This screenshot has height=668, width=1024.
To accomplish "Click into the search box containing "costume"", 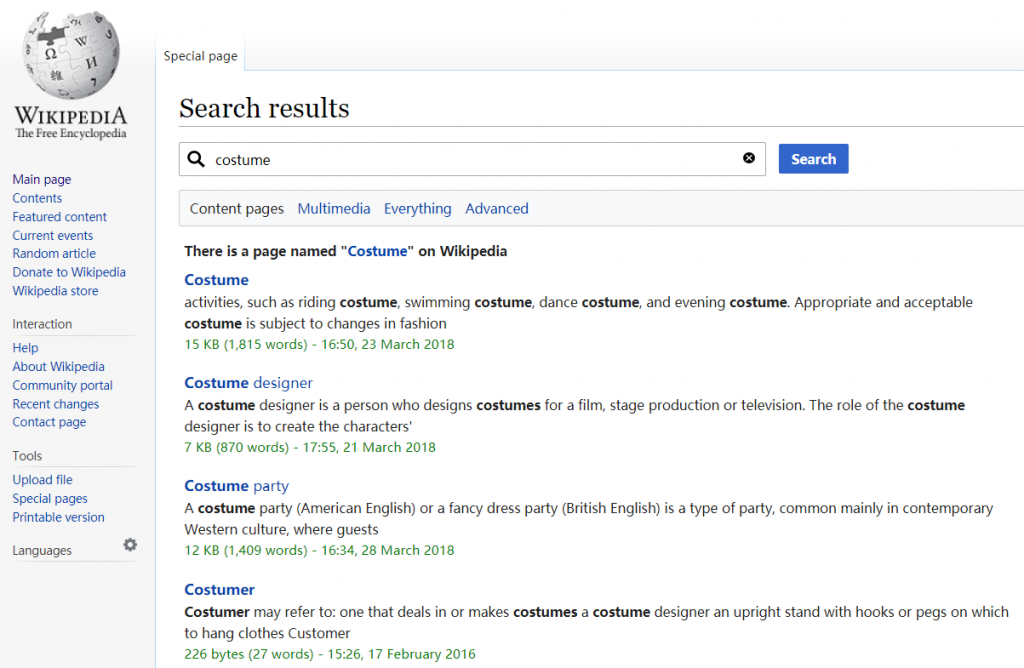I will (470, 159).
